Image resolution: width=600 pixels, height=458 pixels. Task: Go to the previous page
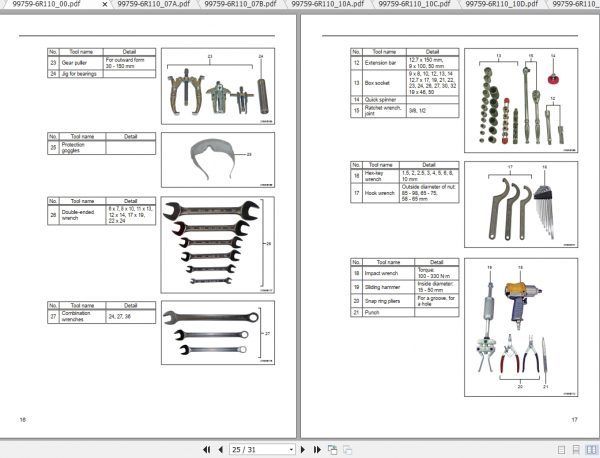pyautogui.click(x=220, y=449)
